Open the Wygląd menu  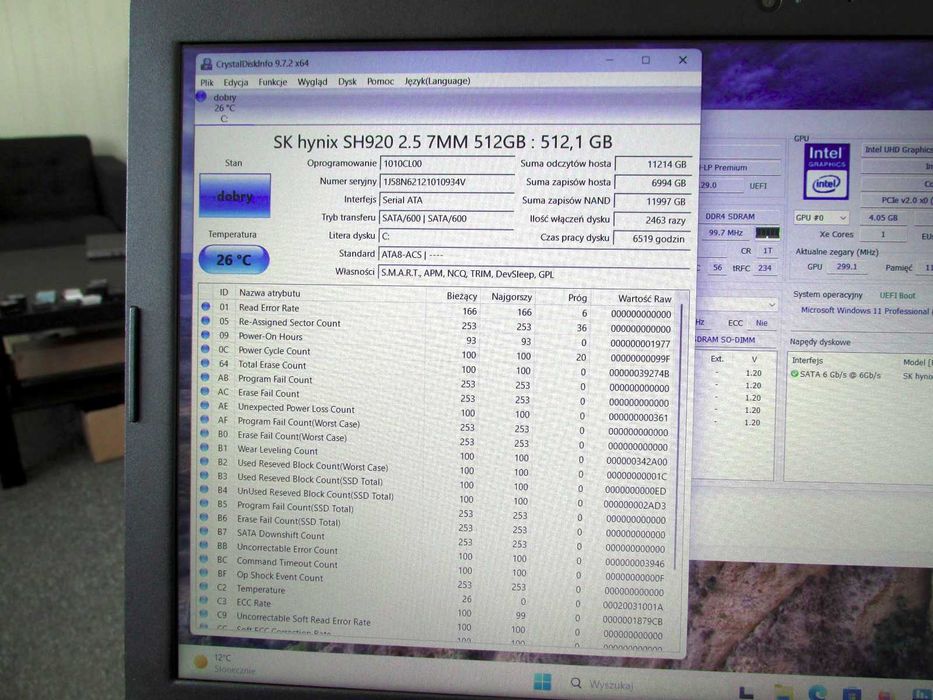point(312,82)
